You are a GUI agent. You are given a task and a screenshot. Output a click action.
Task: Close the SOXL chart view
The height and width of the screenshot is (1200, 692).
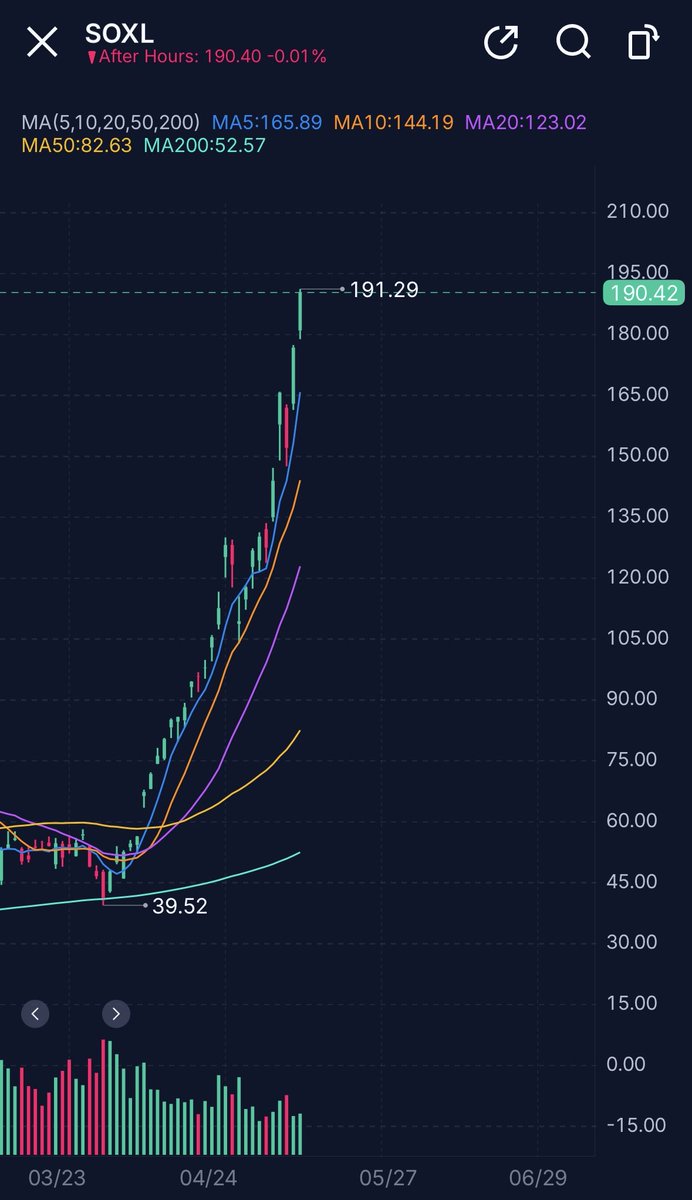point(42,43)
